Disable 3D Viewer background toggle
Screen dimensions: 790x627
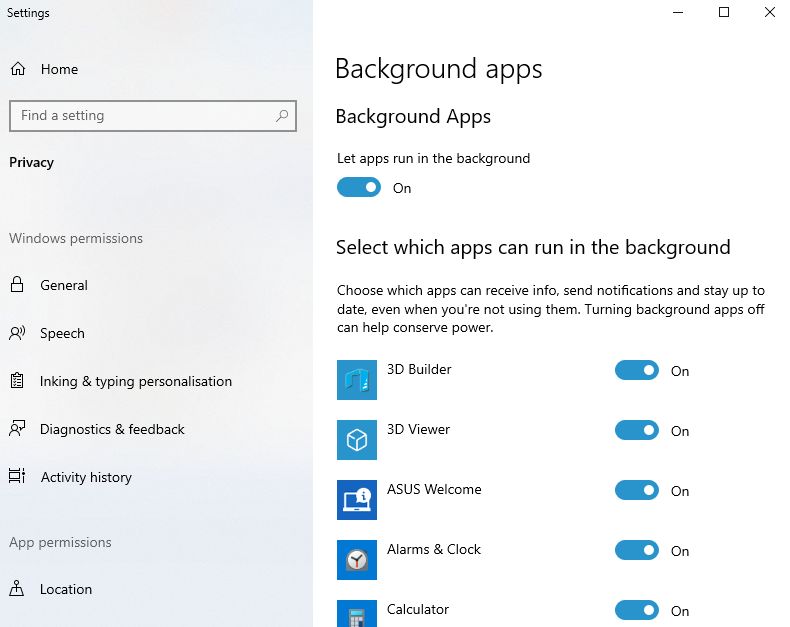click(637, 430)
